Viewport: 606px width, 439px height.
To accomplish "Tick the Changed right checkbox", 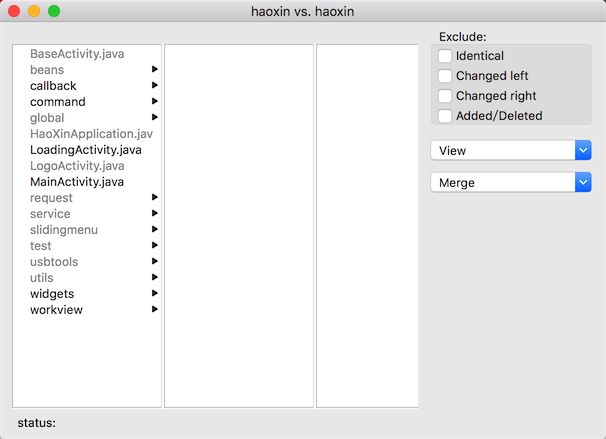I will point(445,96).
